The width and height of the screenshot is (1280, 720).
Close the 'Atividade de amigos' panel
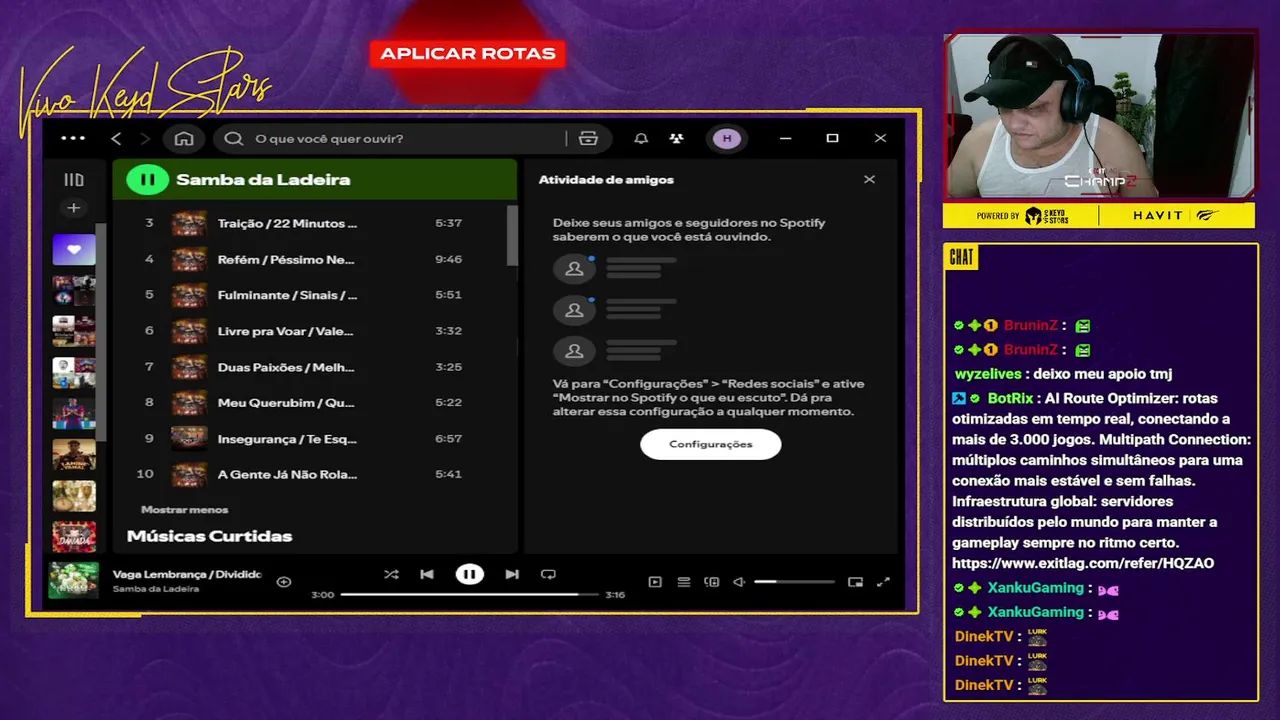(869, 179)
